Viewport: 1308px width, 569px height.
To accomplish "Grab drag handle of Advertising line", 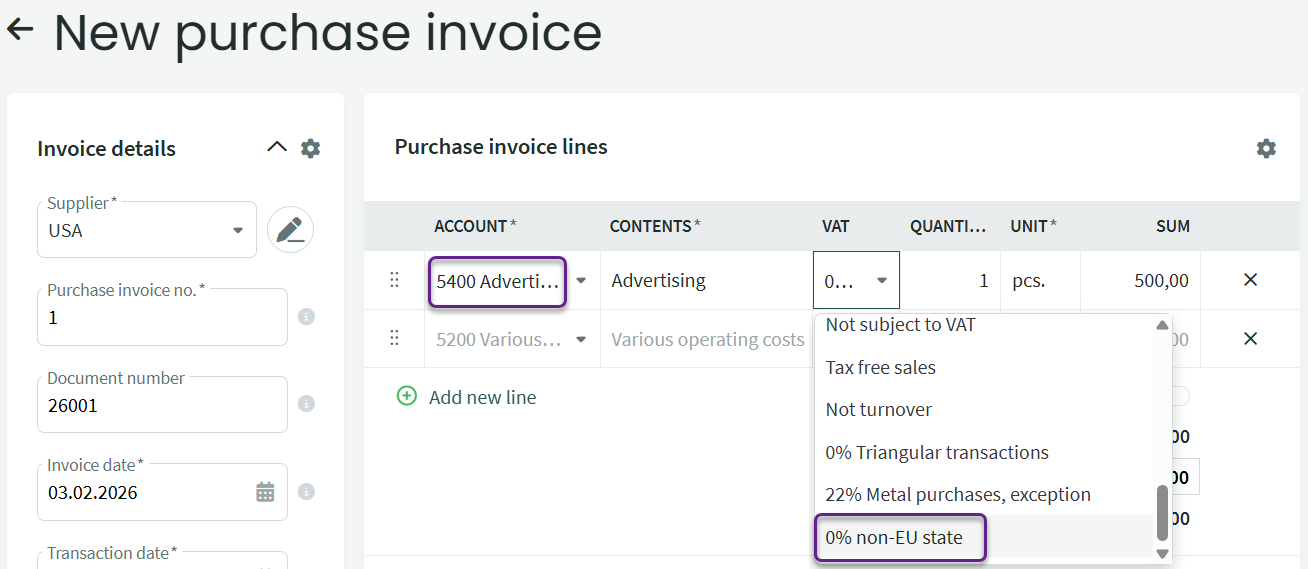I will 394,280.
